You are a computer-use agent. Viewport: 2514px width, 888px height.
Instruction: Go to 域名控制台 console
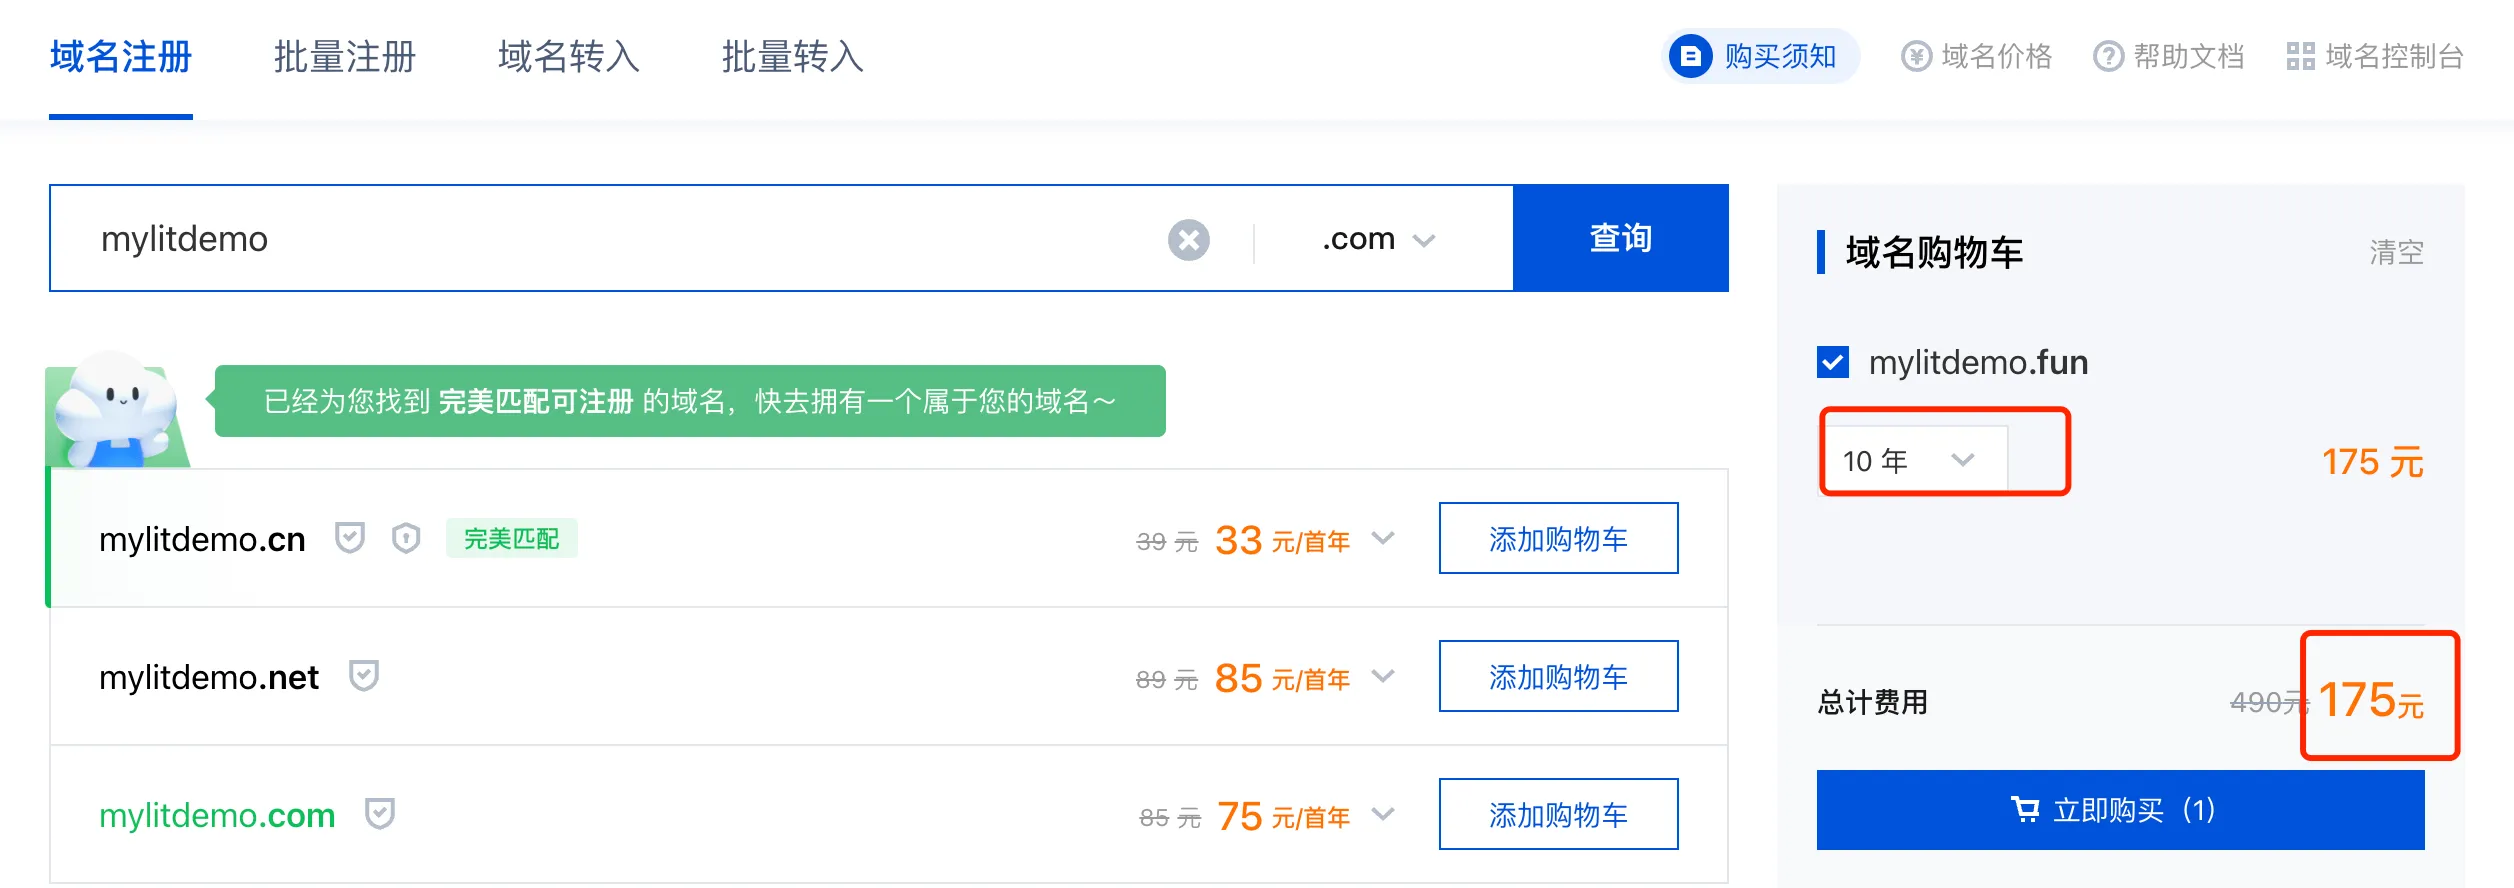(2375, 56)
